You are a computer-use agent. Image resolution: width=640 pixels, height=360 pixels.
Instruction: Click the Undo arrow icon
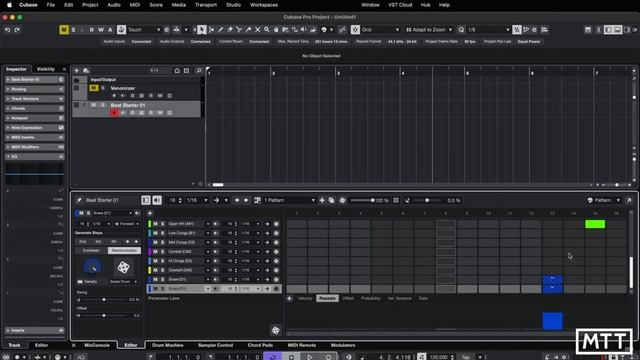click(x=7, y=30)
